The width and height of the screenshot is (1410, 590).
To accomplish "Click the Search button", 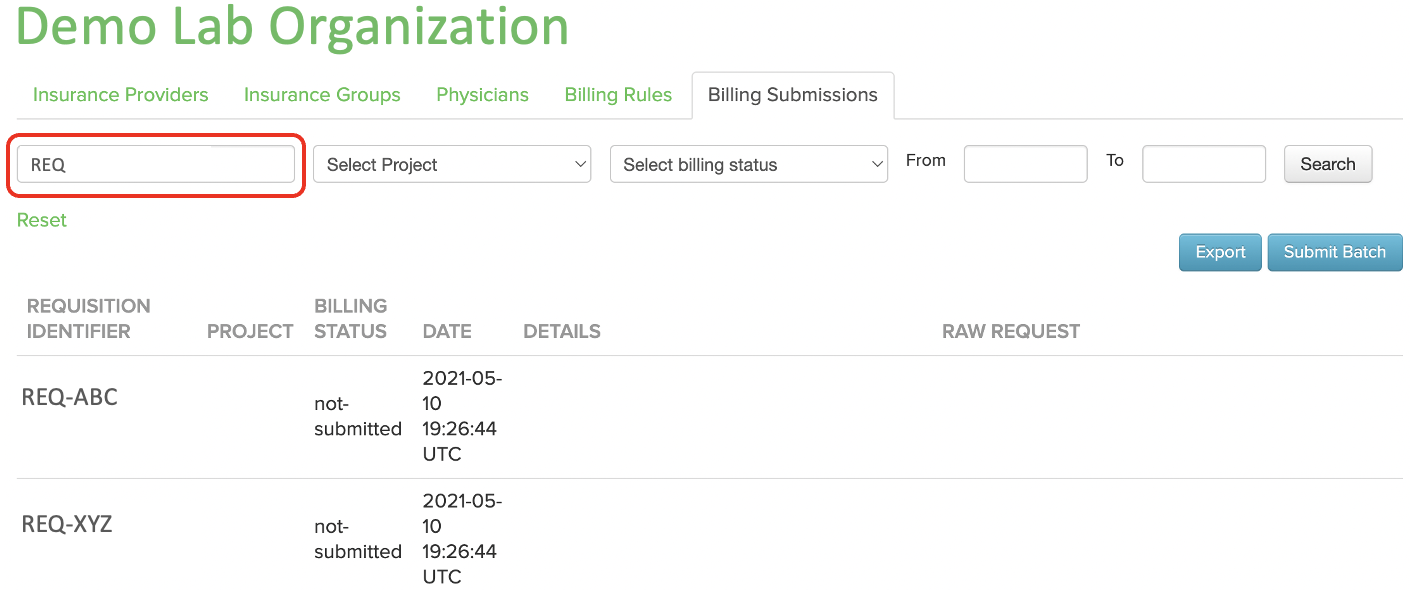I will click(x=1328, y=164).
